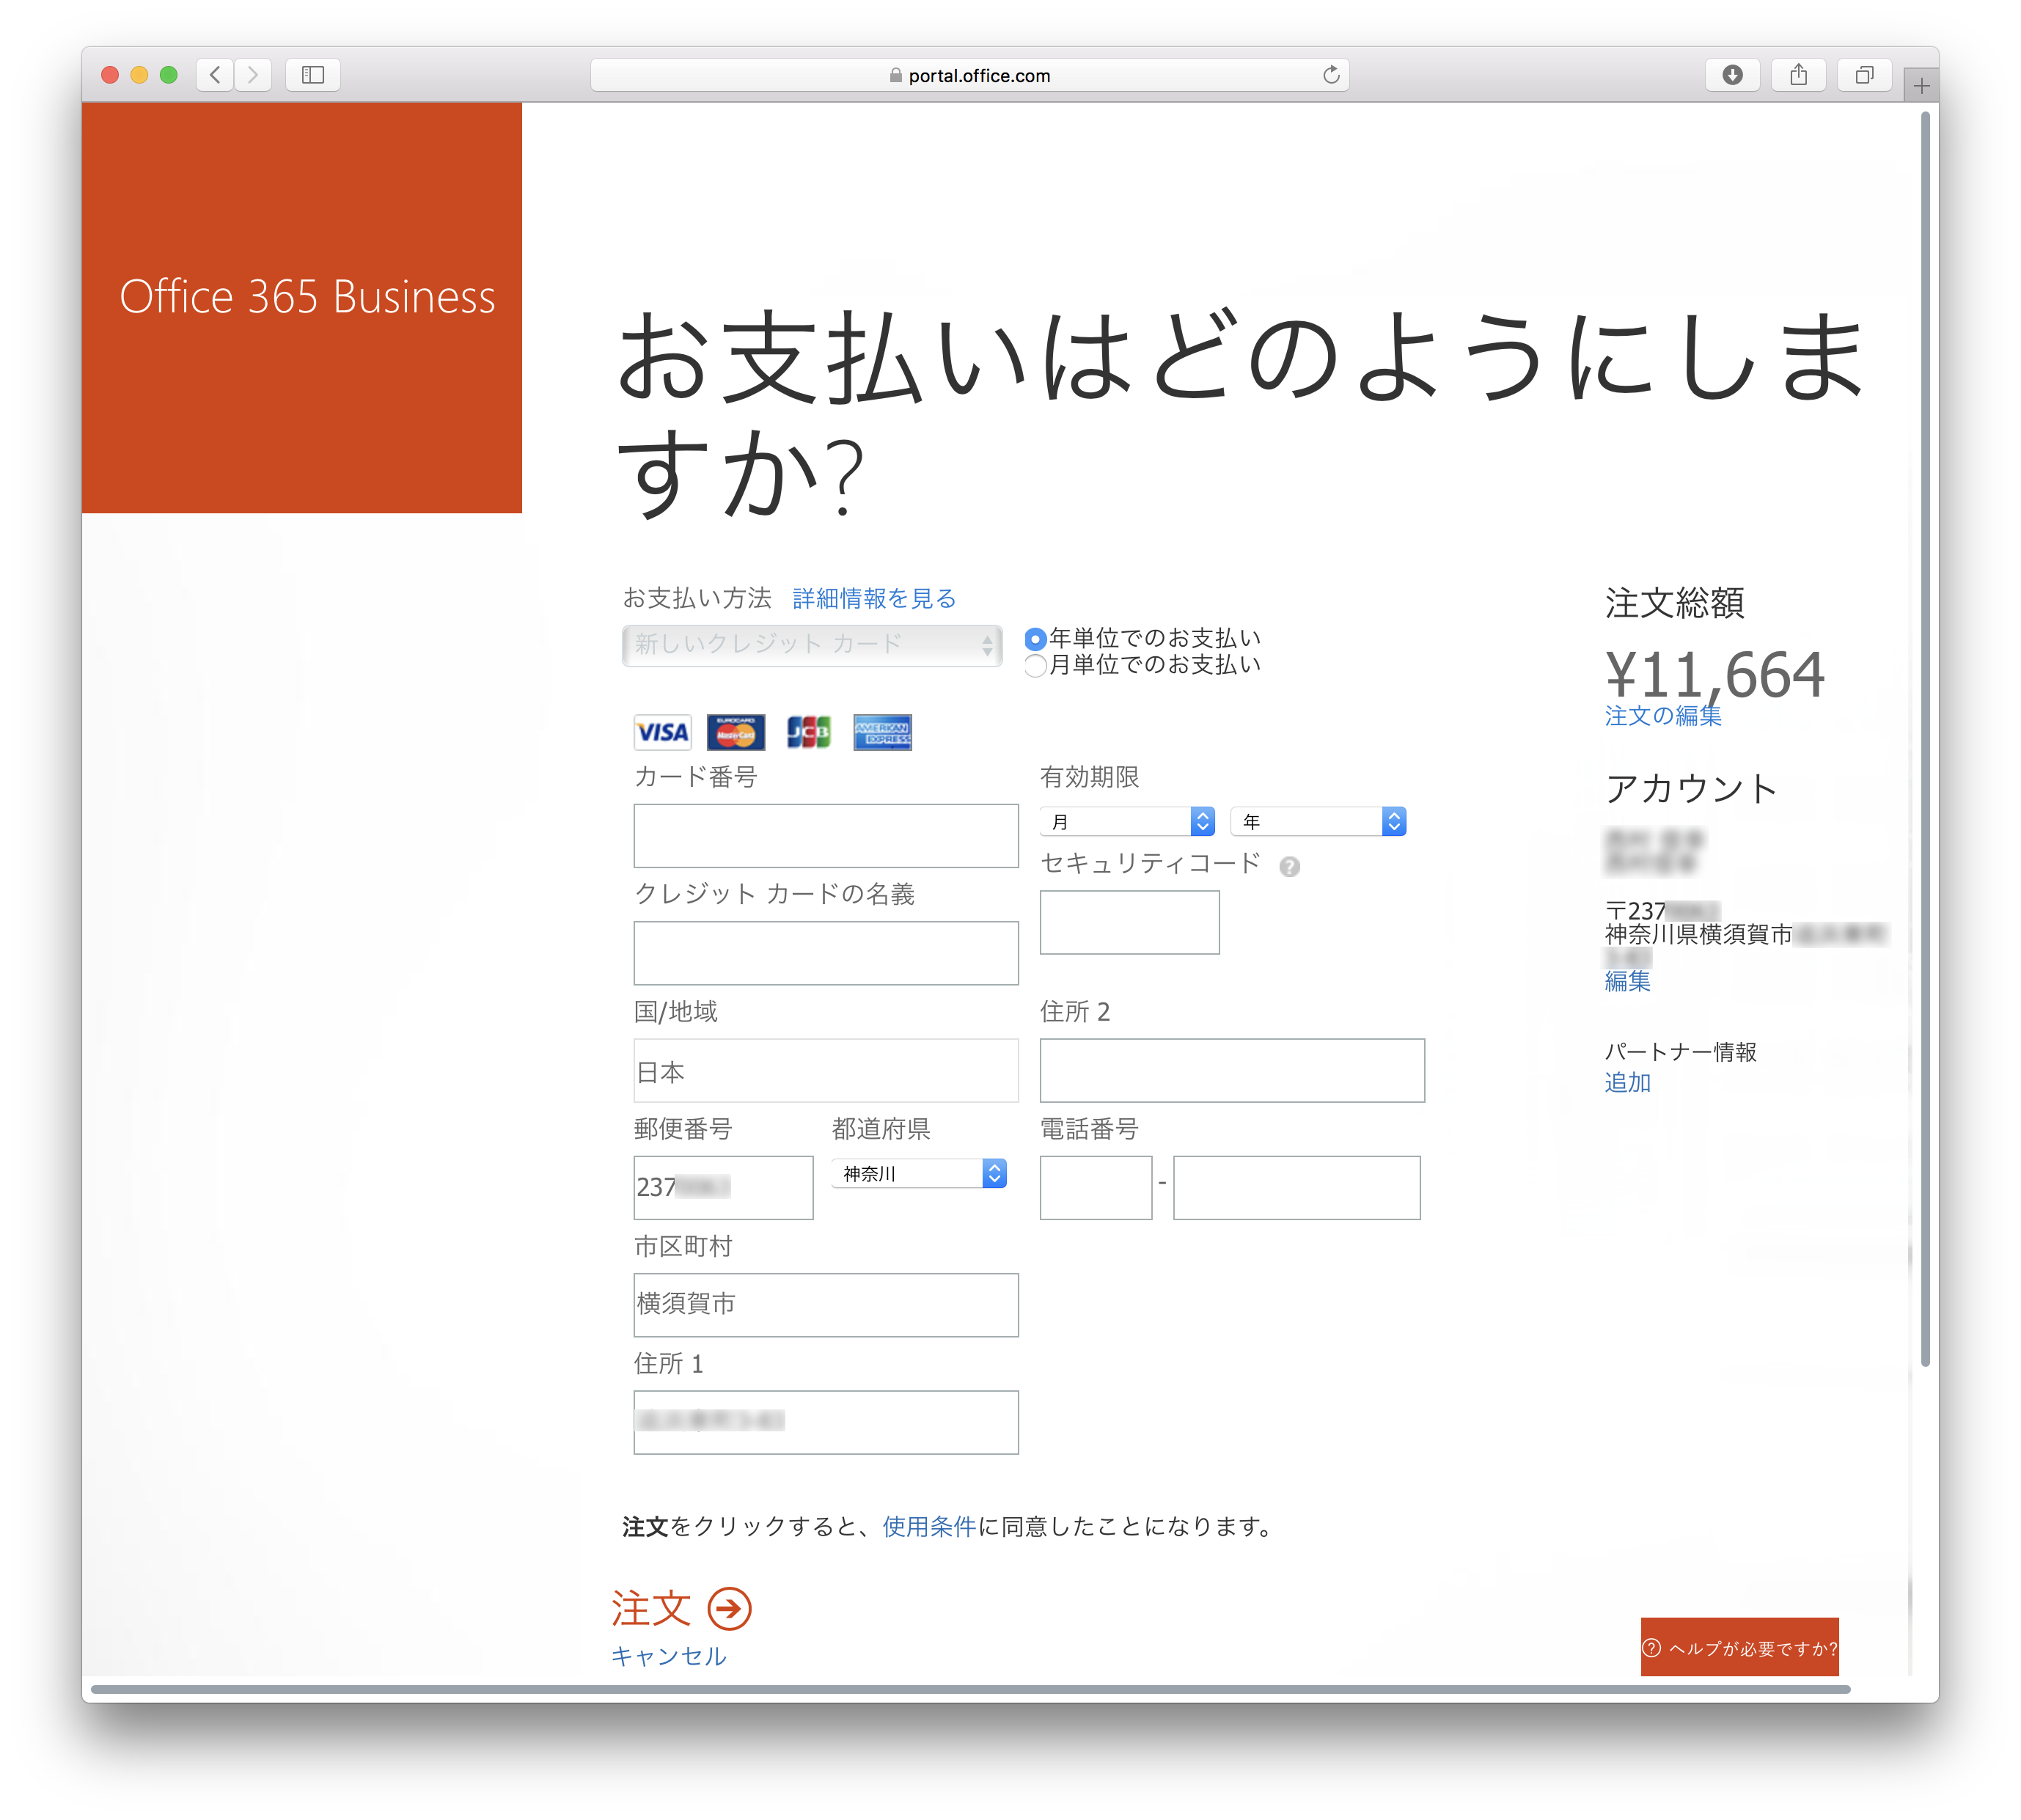Screen dimensions: 2021x1820
Task: Open the 使用条件 terms link
Action: pos(928,1526)
